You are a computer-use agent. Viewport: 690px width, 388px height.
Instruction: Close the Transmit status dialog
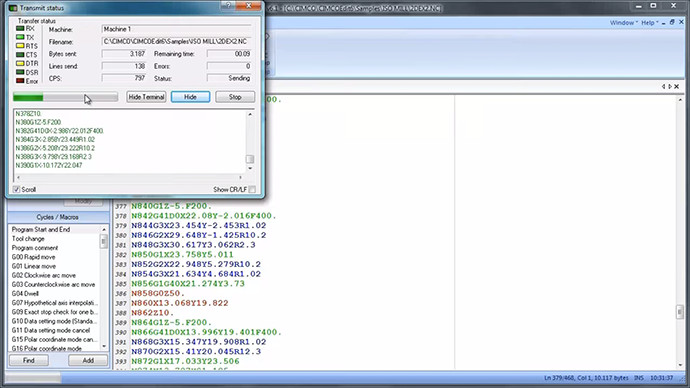(x=249, y=5)
